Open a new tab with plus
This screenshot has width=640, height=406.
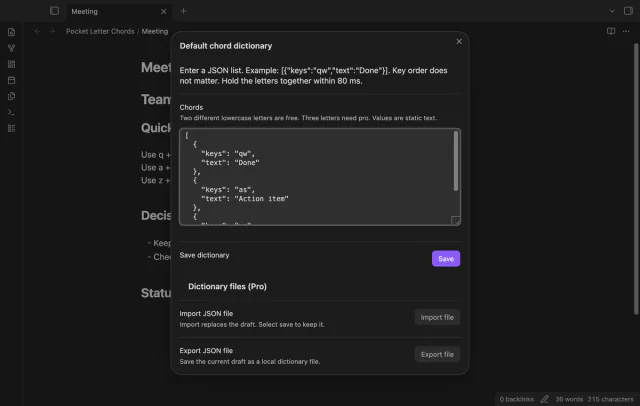(183, 11)
